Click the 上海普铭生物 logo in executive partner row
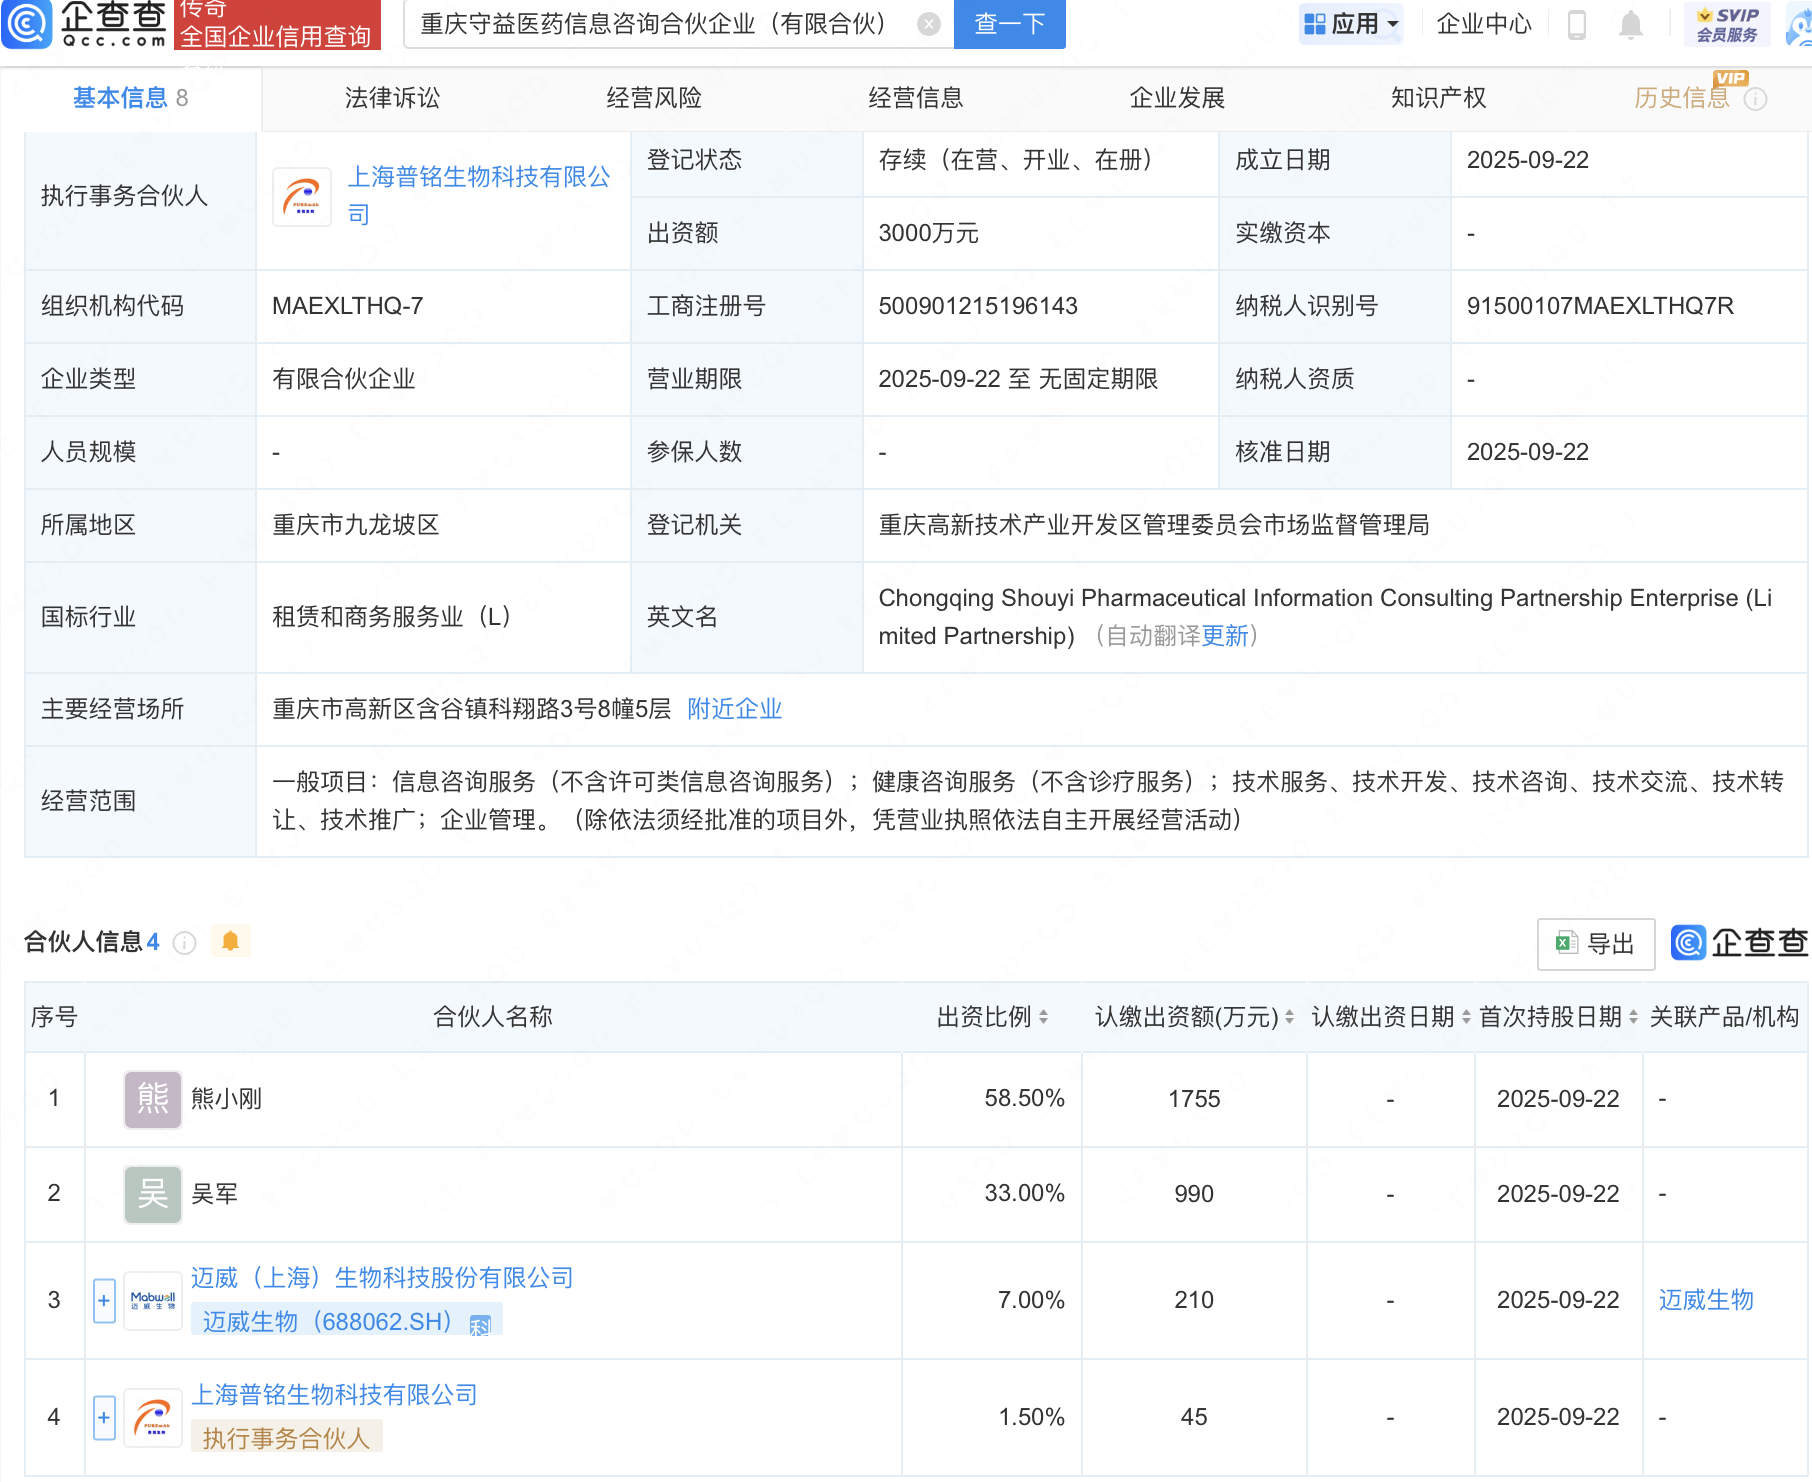1812x1482 pixels. [x=302, y=197]
